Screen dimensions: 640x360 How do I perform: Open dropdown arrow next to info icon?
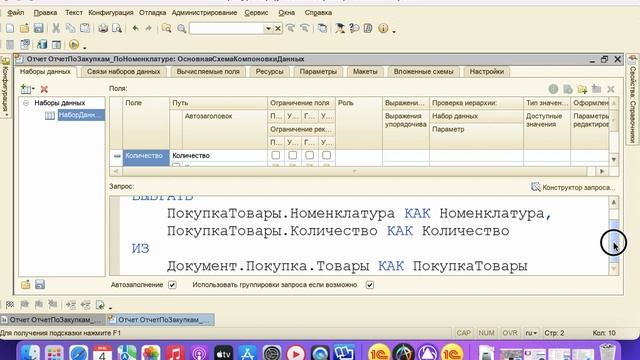[394, 31]
